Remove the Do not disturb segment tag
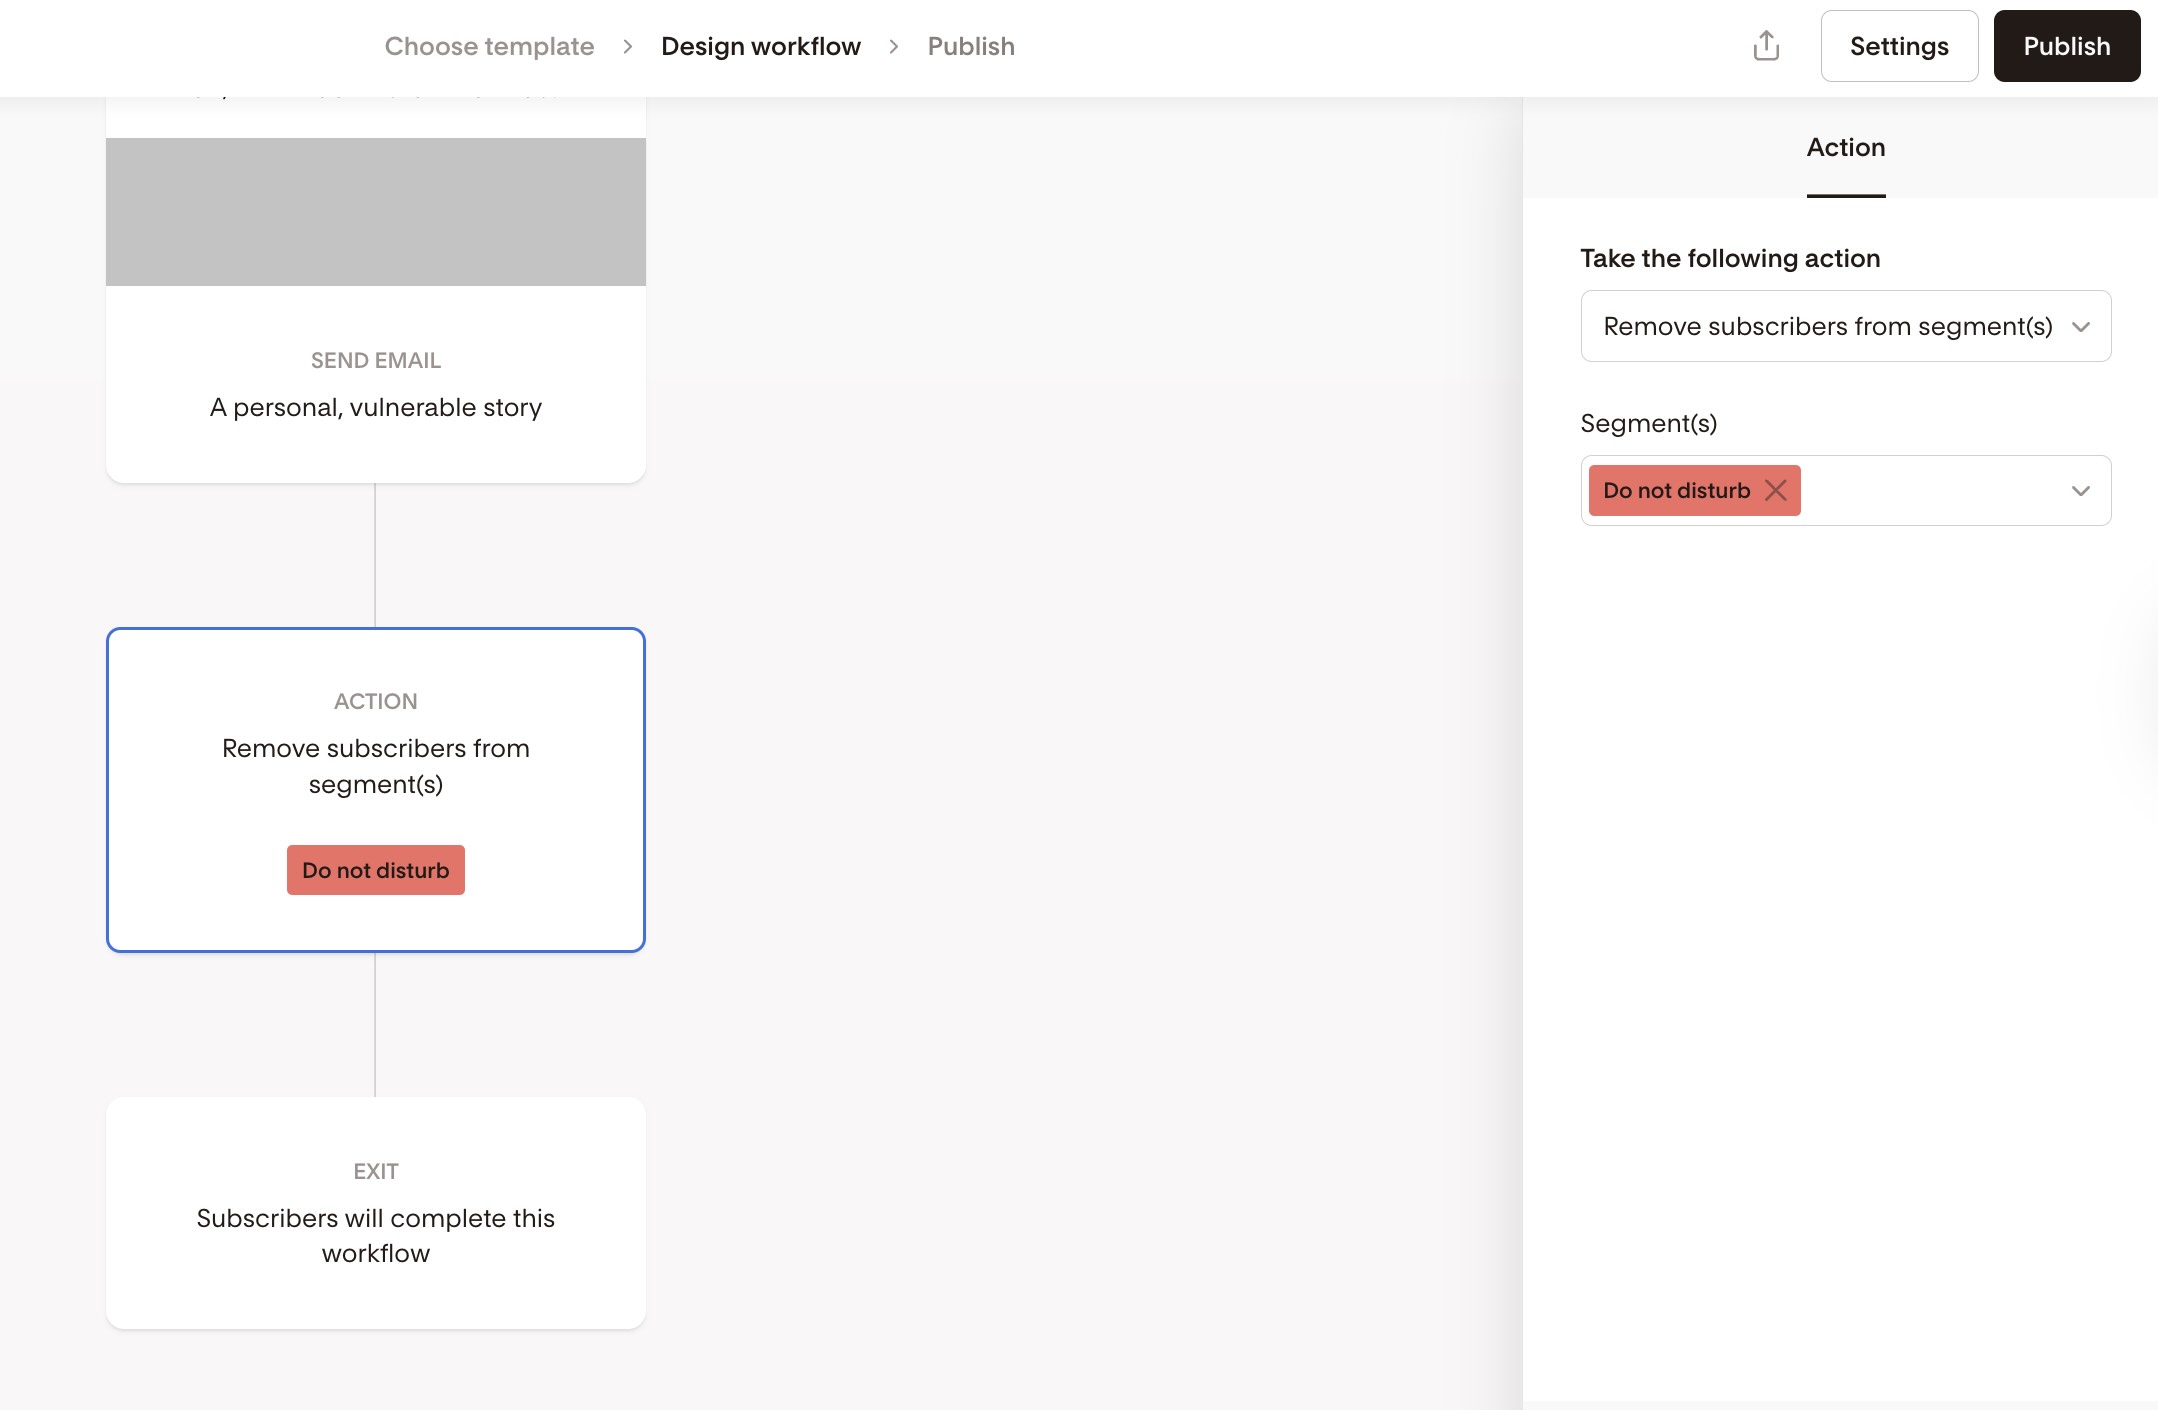This screenshot has height=1410, width=2158. [x=1776, y=490]
